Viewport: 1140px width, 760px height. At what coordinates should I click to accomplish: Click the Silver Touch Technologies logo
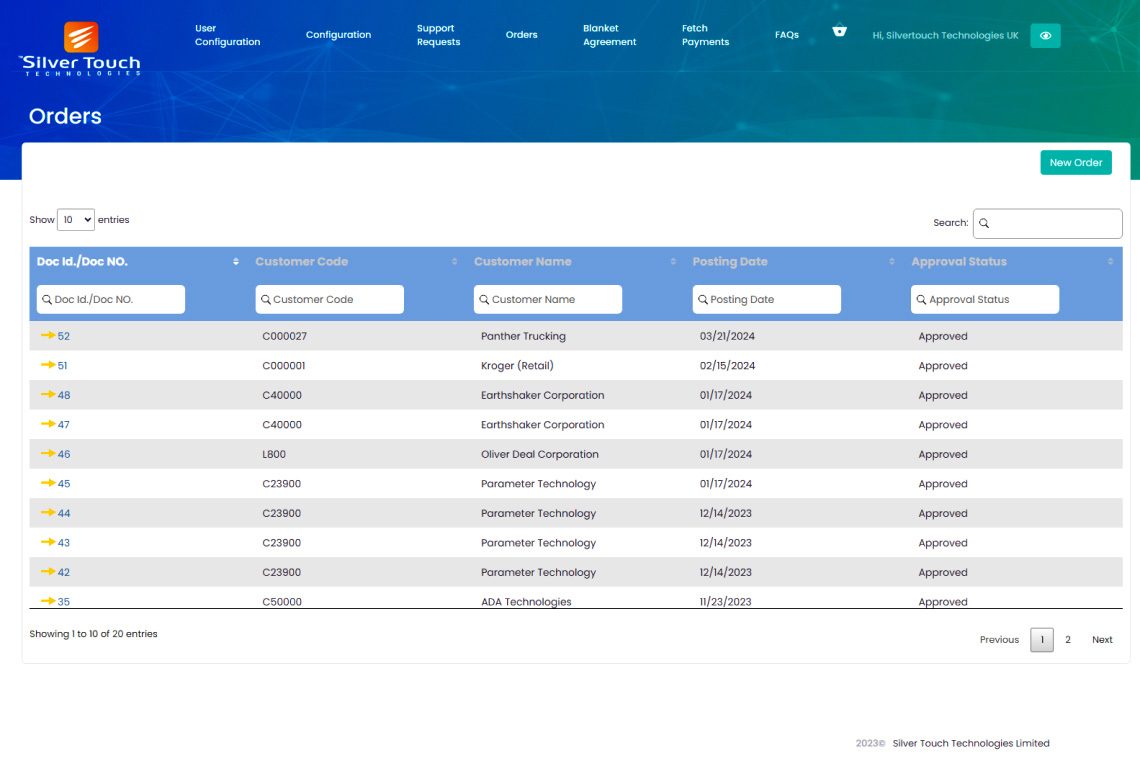[81, 49]
